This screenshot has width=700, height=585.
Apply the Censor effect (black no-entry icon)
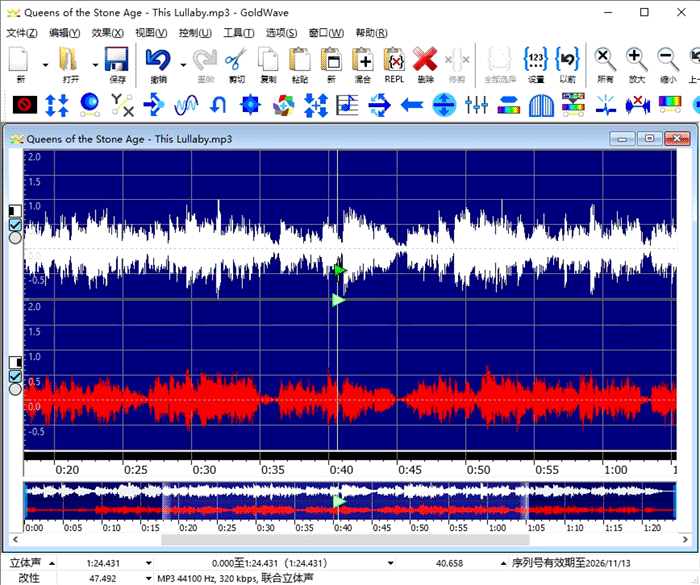point(25,105)
